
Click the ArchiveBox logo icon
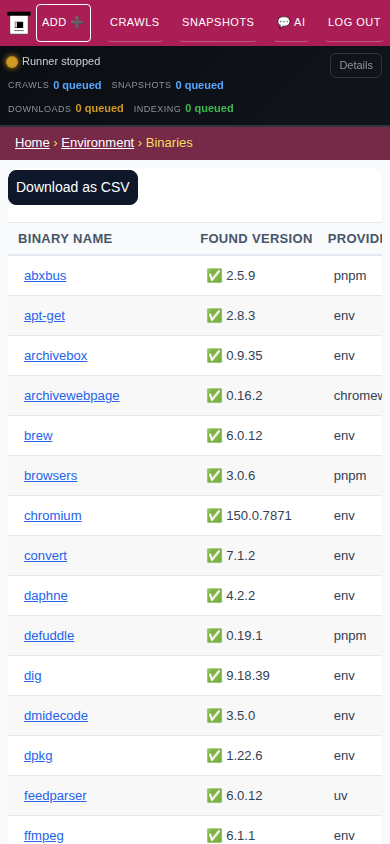click(19, 23)
